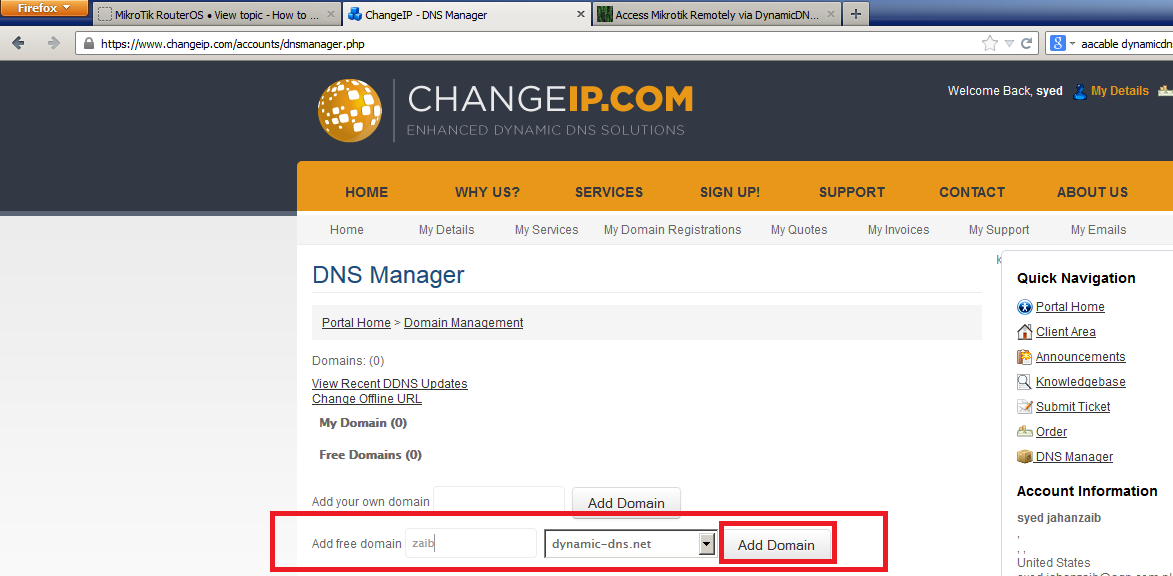The height and width of the screenshot is (576, 1173).
Task: Open View Recent DDNS Updates link
Action: pos(389,384)
